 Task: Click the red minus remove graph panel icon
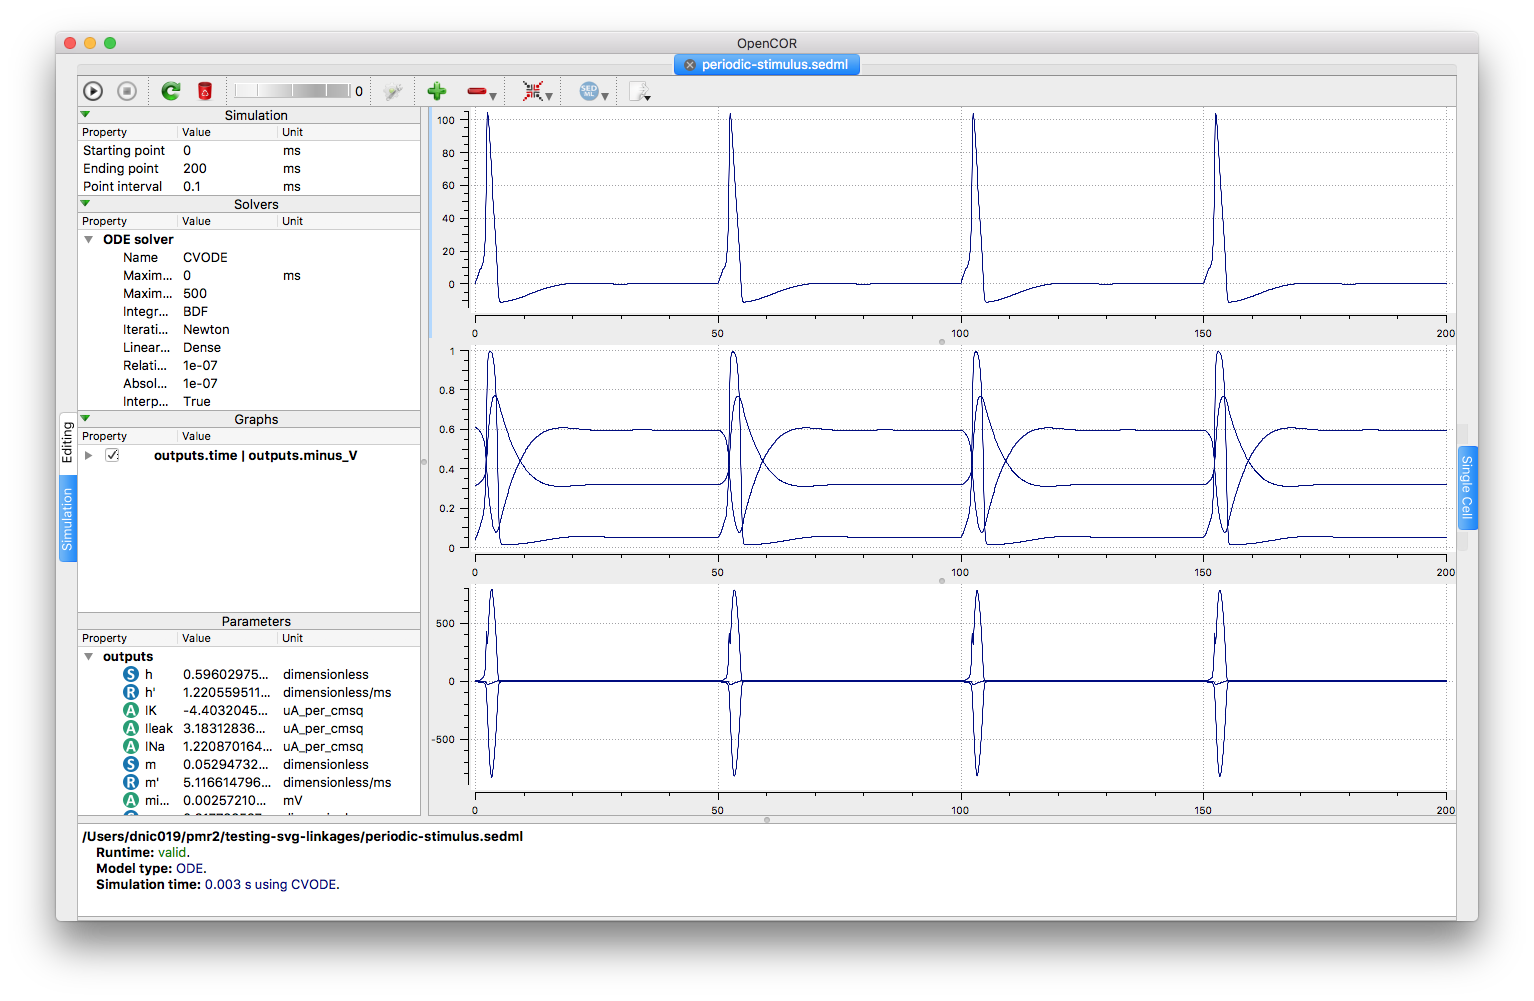[477, 91]
